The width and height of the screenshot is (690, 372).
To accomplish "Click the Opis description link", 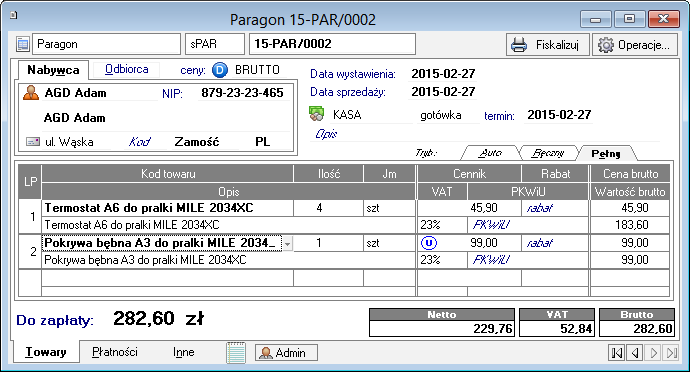I will pyautogui.click(x=326, y=134).
